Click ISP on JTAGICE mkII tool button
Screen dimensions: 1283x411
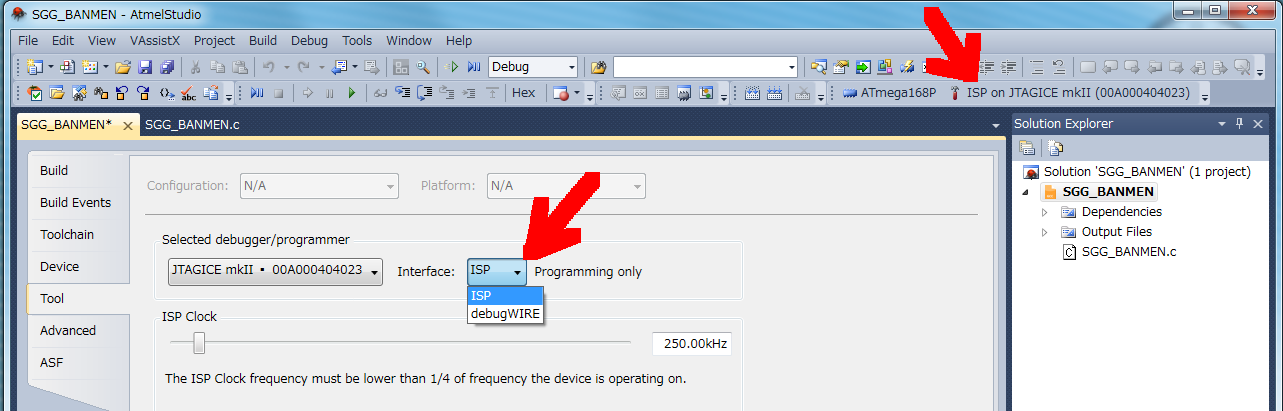(x=1068, y=93)
